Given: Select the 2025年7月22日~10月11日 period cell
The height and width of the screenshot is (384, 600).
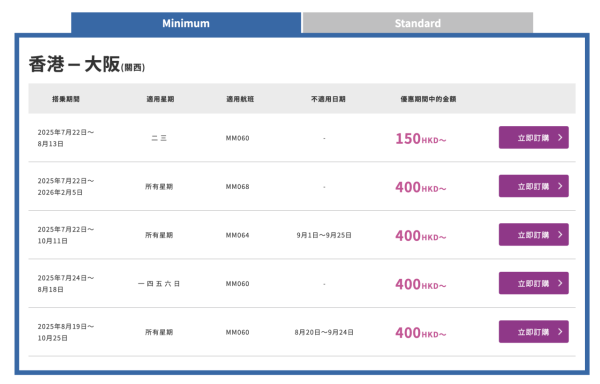Looking at the screenshot, I should [x=66, y=235].
